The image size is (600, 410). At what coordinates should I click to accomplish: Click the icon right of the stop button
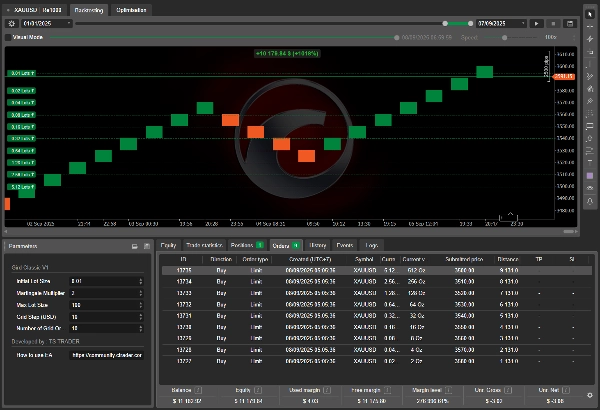tap(570, 24)
